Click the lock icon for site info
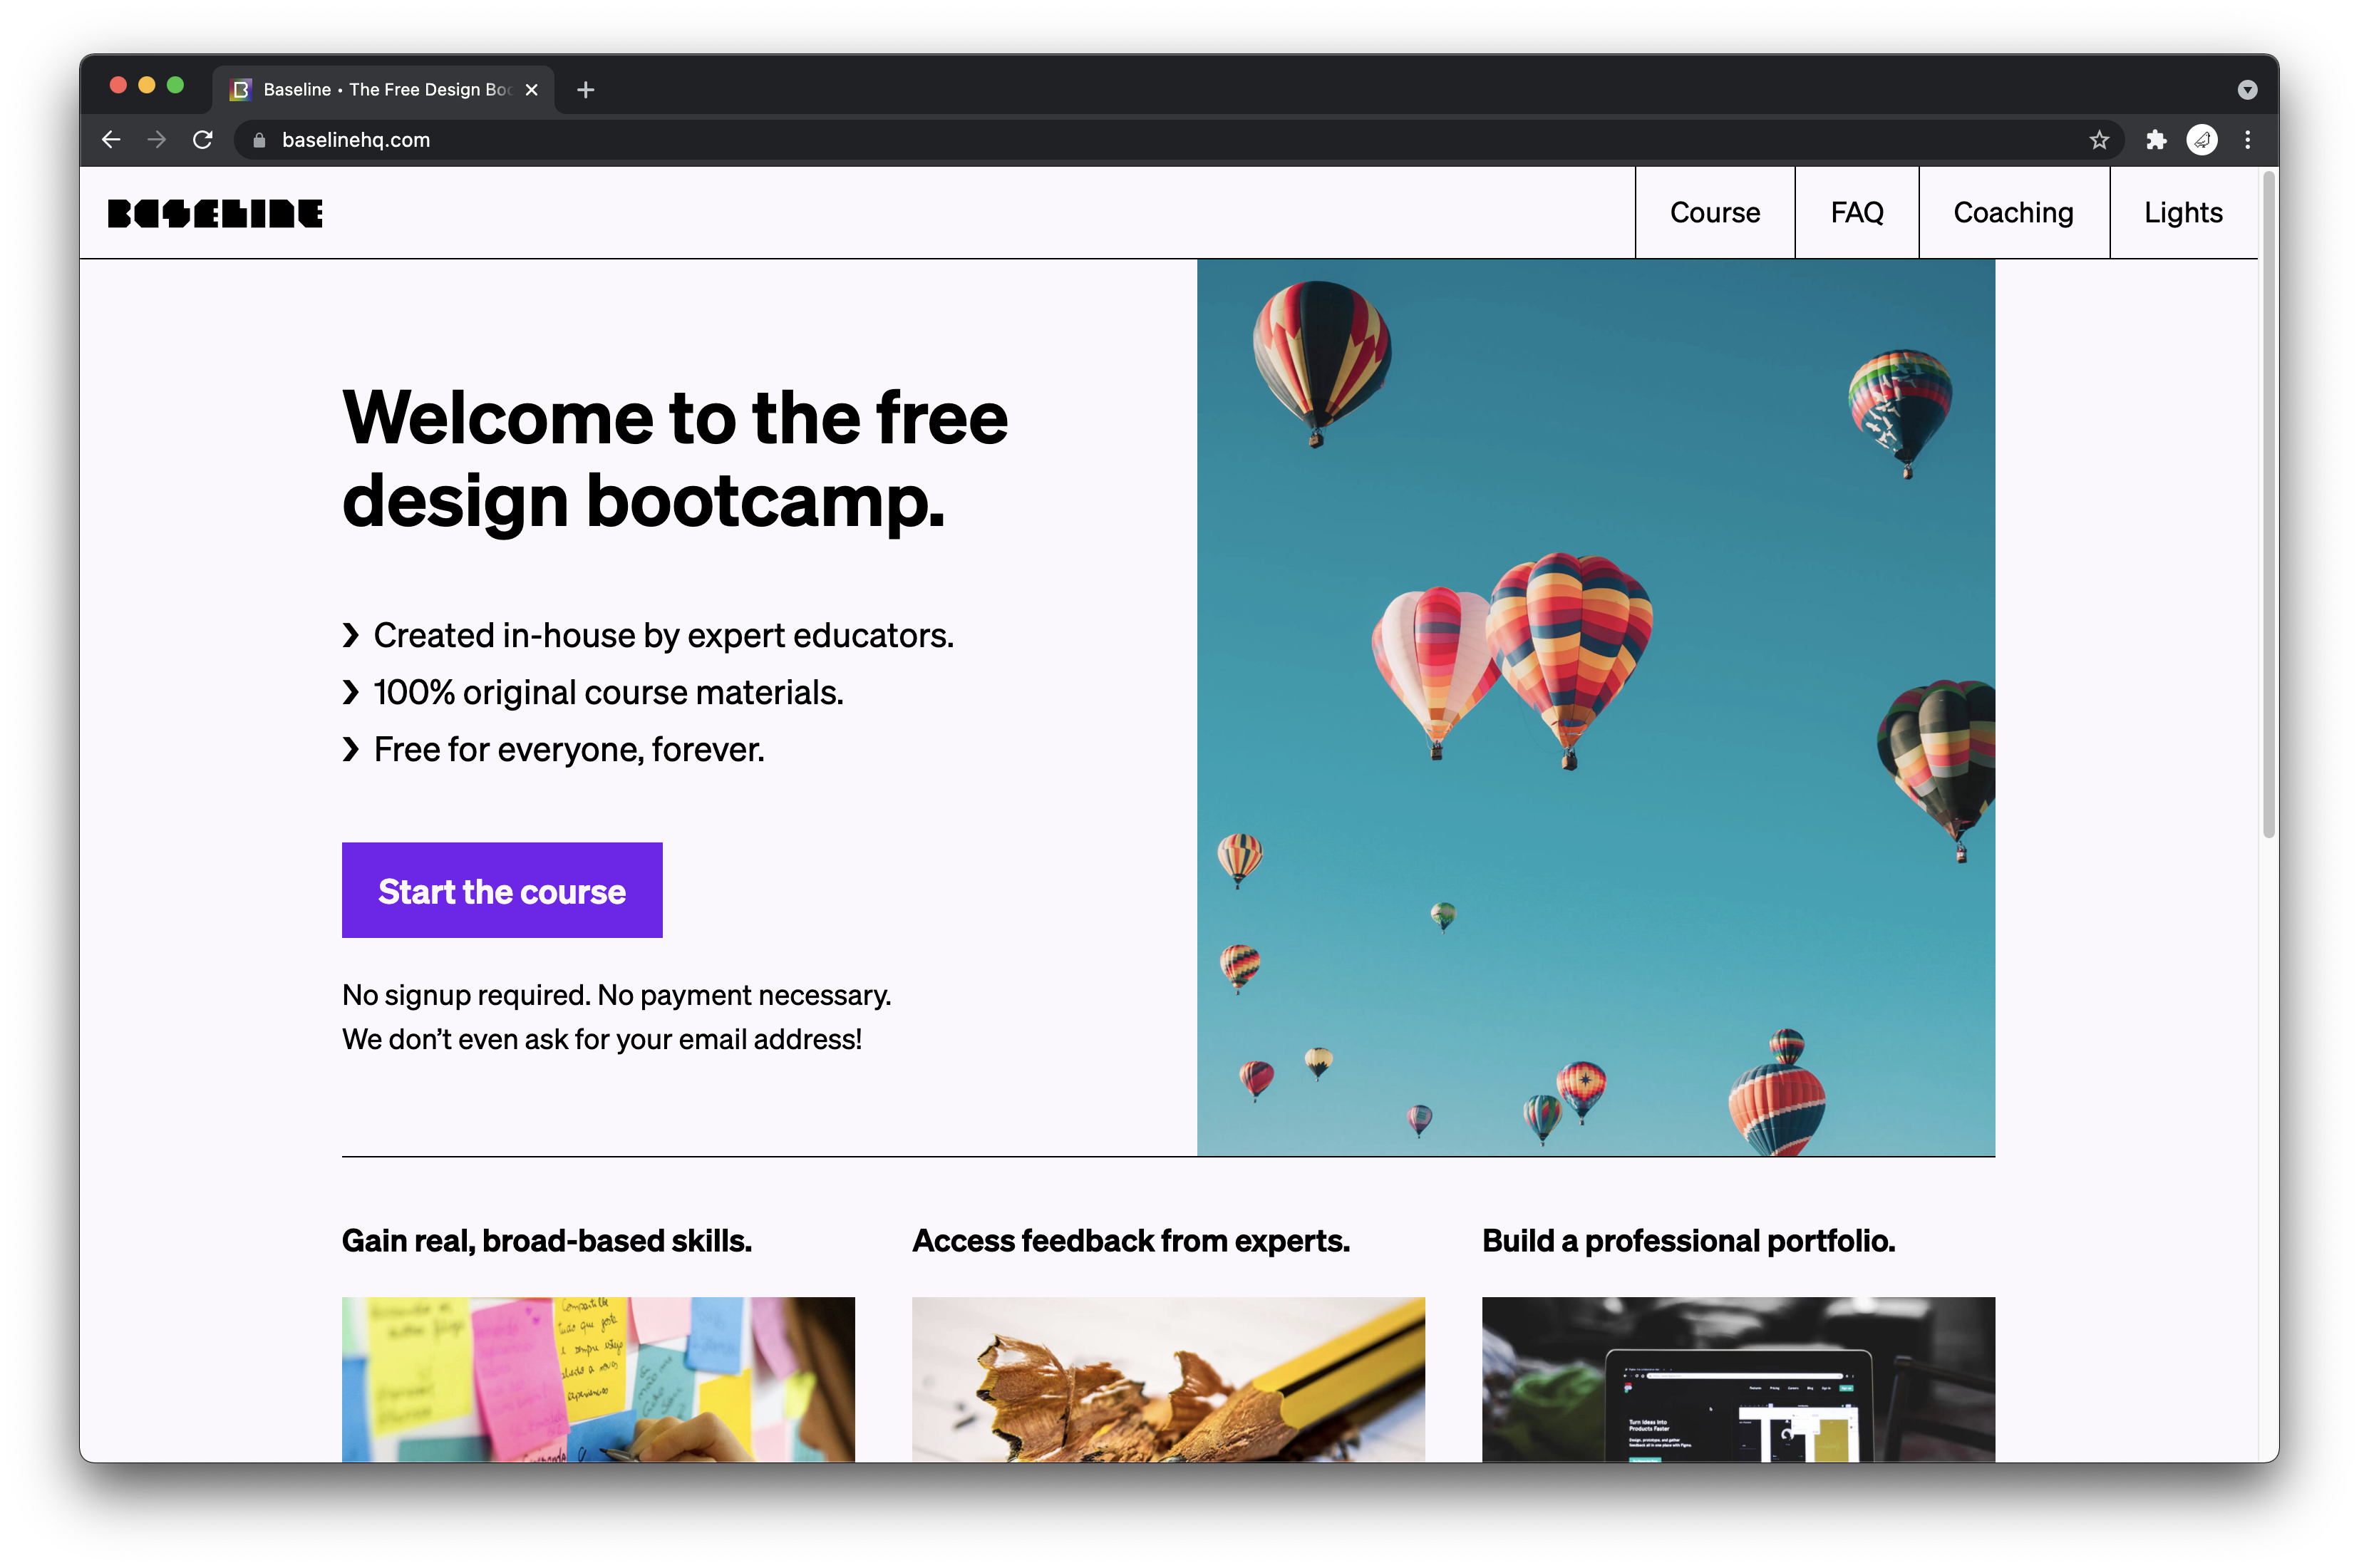2359x1568 pixels. tap(259, 140)
